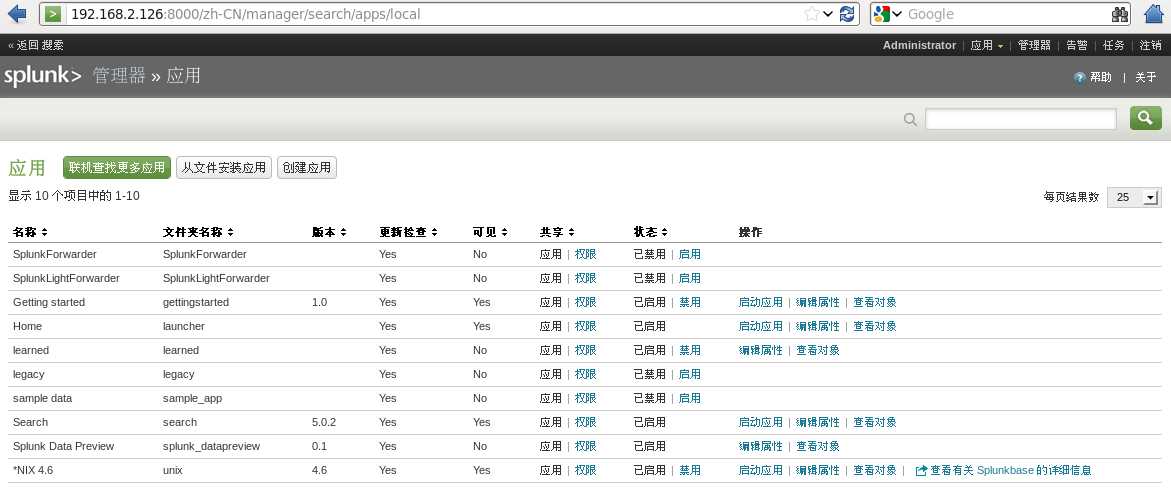
Task: Click the 5.0.2 version cell
Action: [324, 423]
